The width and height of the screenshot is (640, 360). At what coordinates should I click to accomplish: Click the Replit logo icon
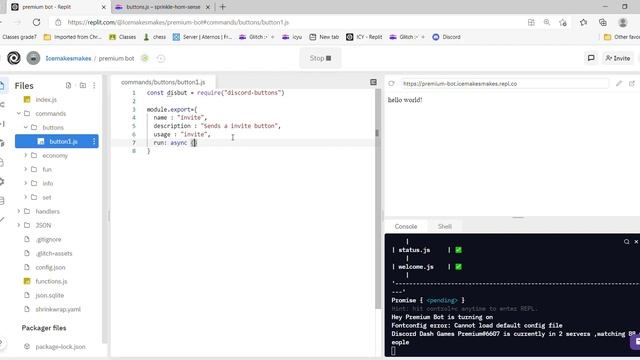(x=13, y=58)
